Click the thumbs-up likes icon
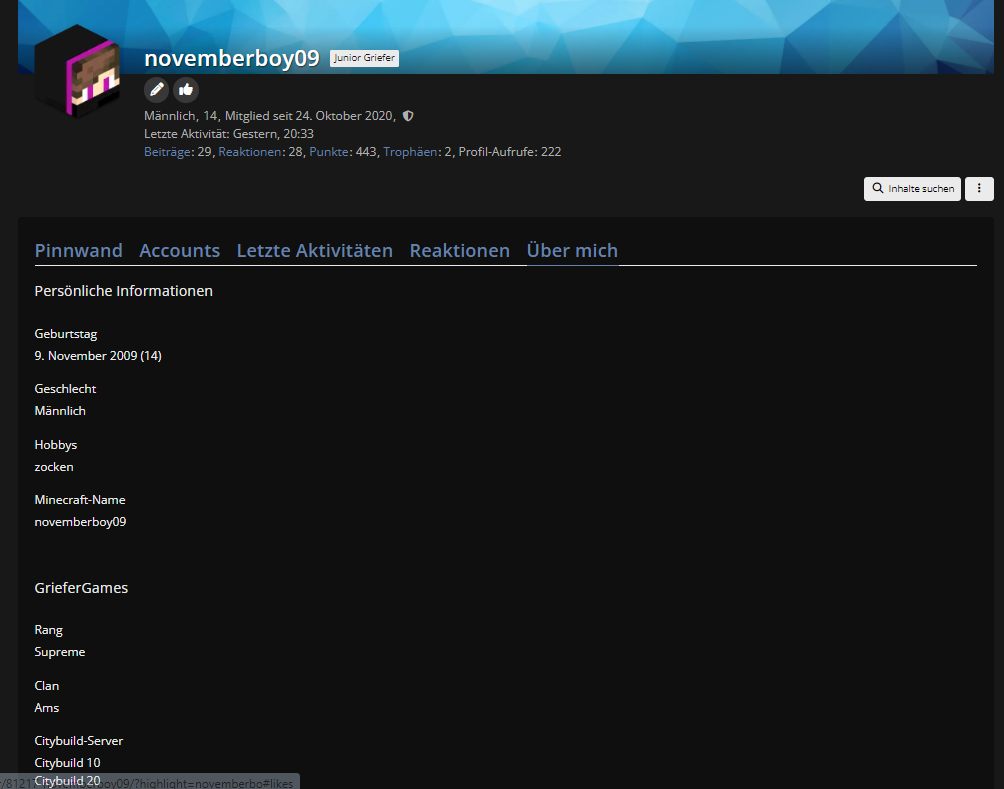The height and width of the screenshot is (789, 1004). pos(186,90)
